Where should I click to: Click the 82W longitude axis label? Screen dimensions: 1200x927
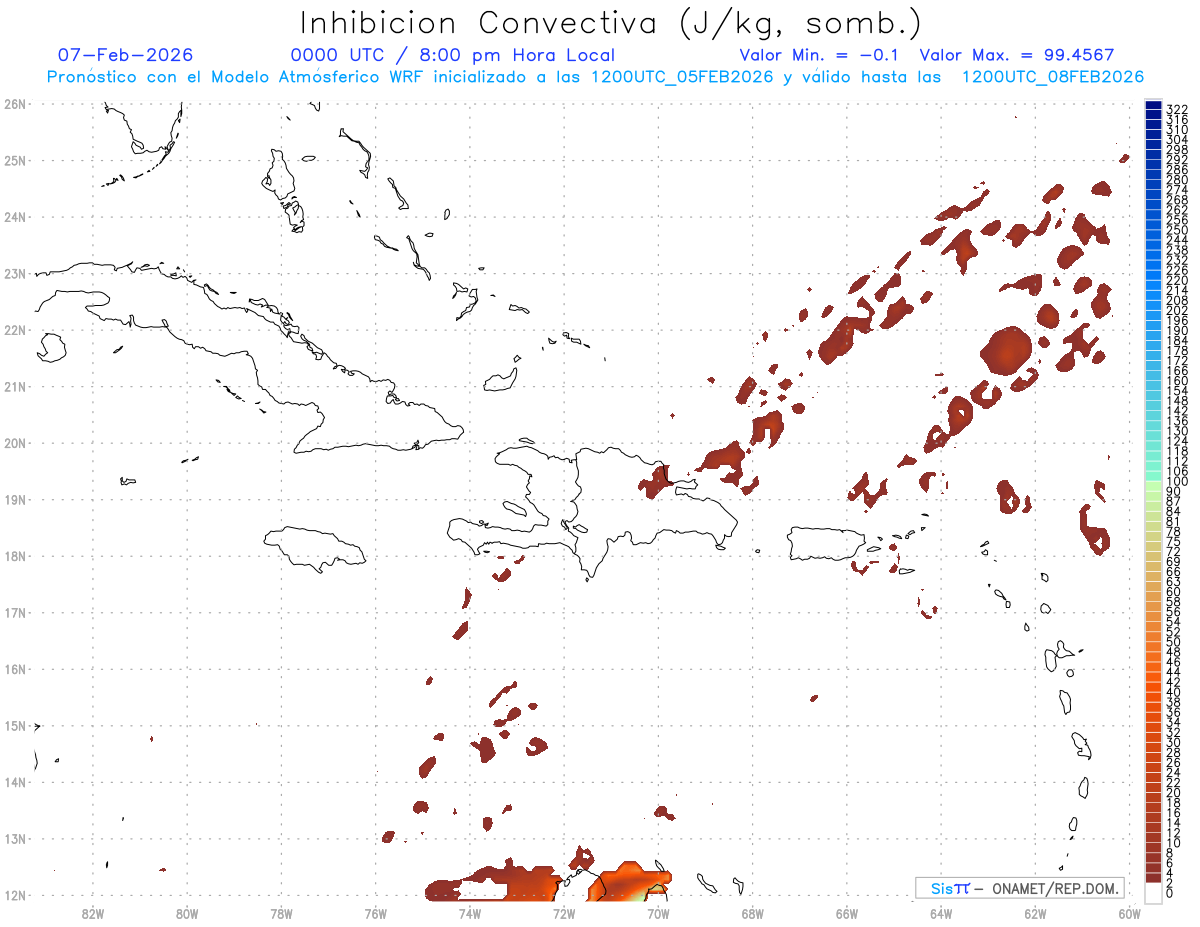(92, 913)
